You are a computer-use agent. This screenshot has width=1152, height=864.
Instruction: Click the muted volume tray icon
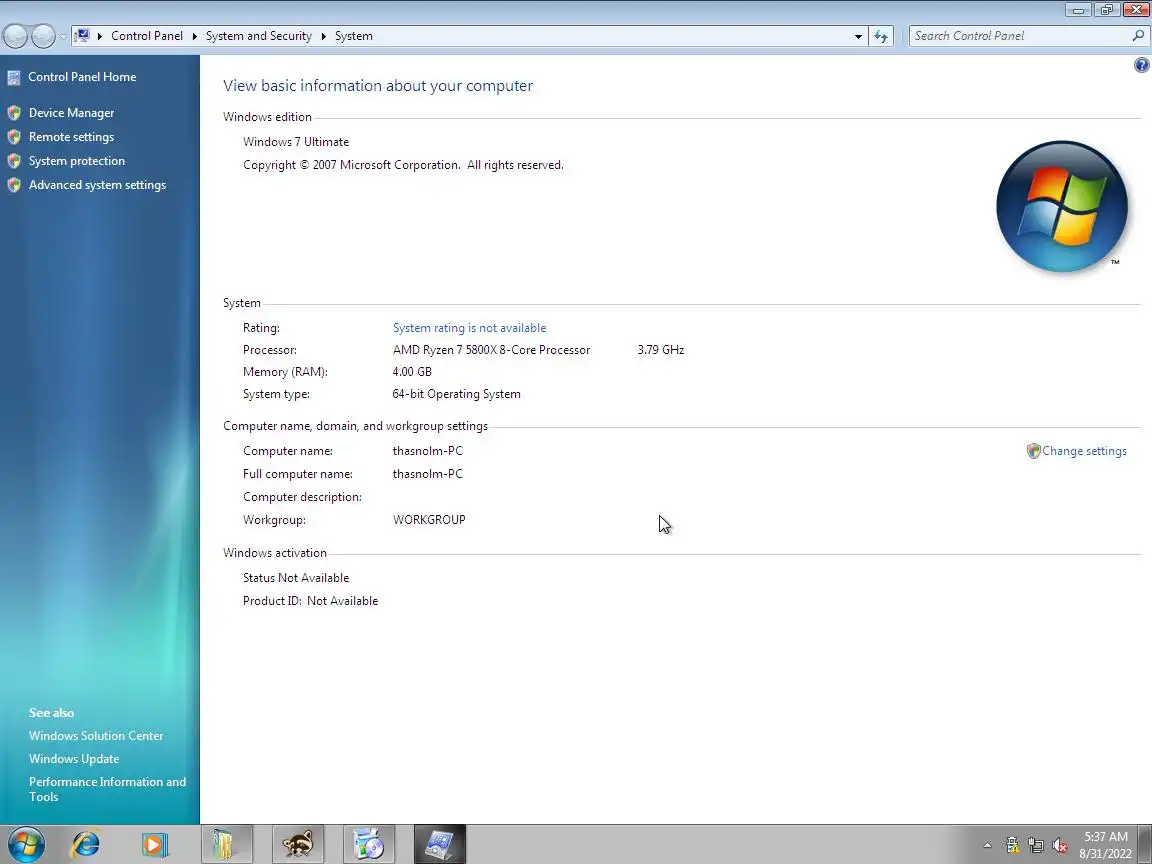[1059, 846]
